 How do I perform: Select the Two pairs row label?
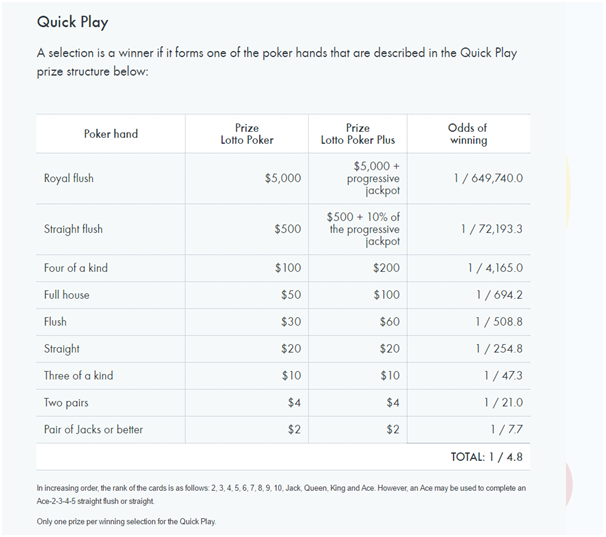pos(67,402)
